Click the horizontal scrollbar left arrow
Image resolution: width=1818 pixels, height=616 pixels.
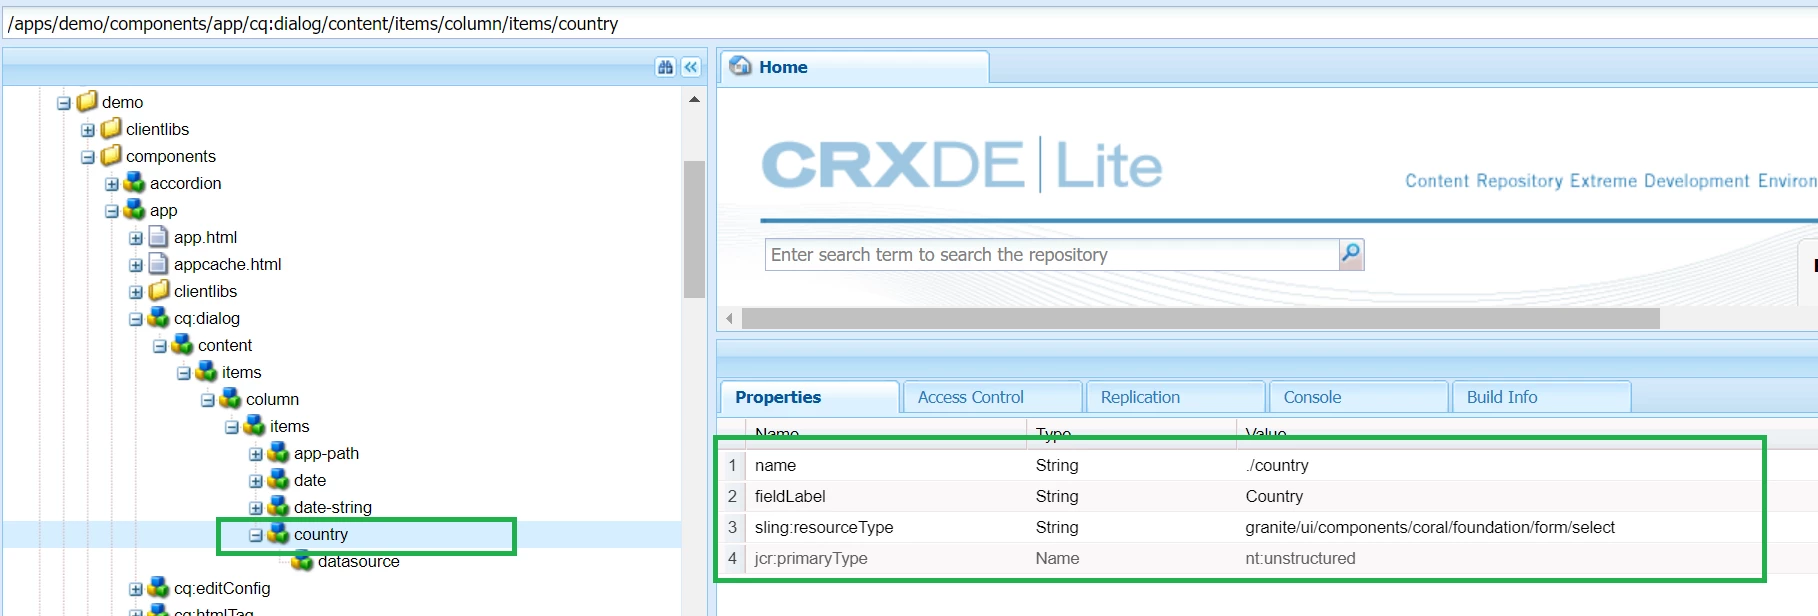(730, 318)
